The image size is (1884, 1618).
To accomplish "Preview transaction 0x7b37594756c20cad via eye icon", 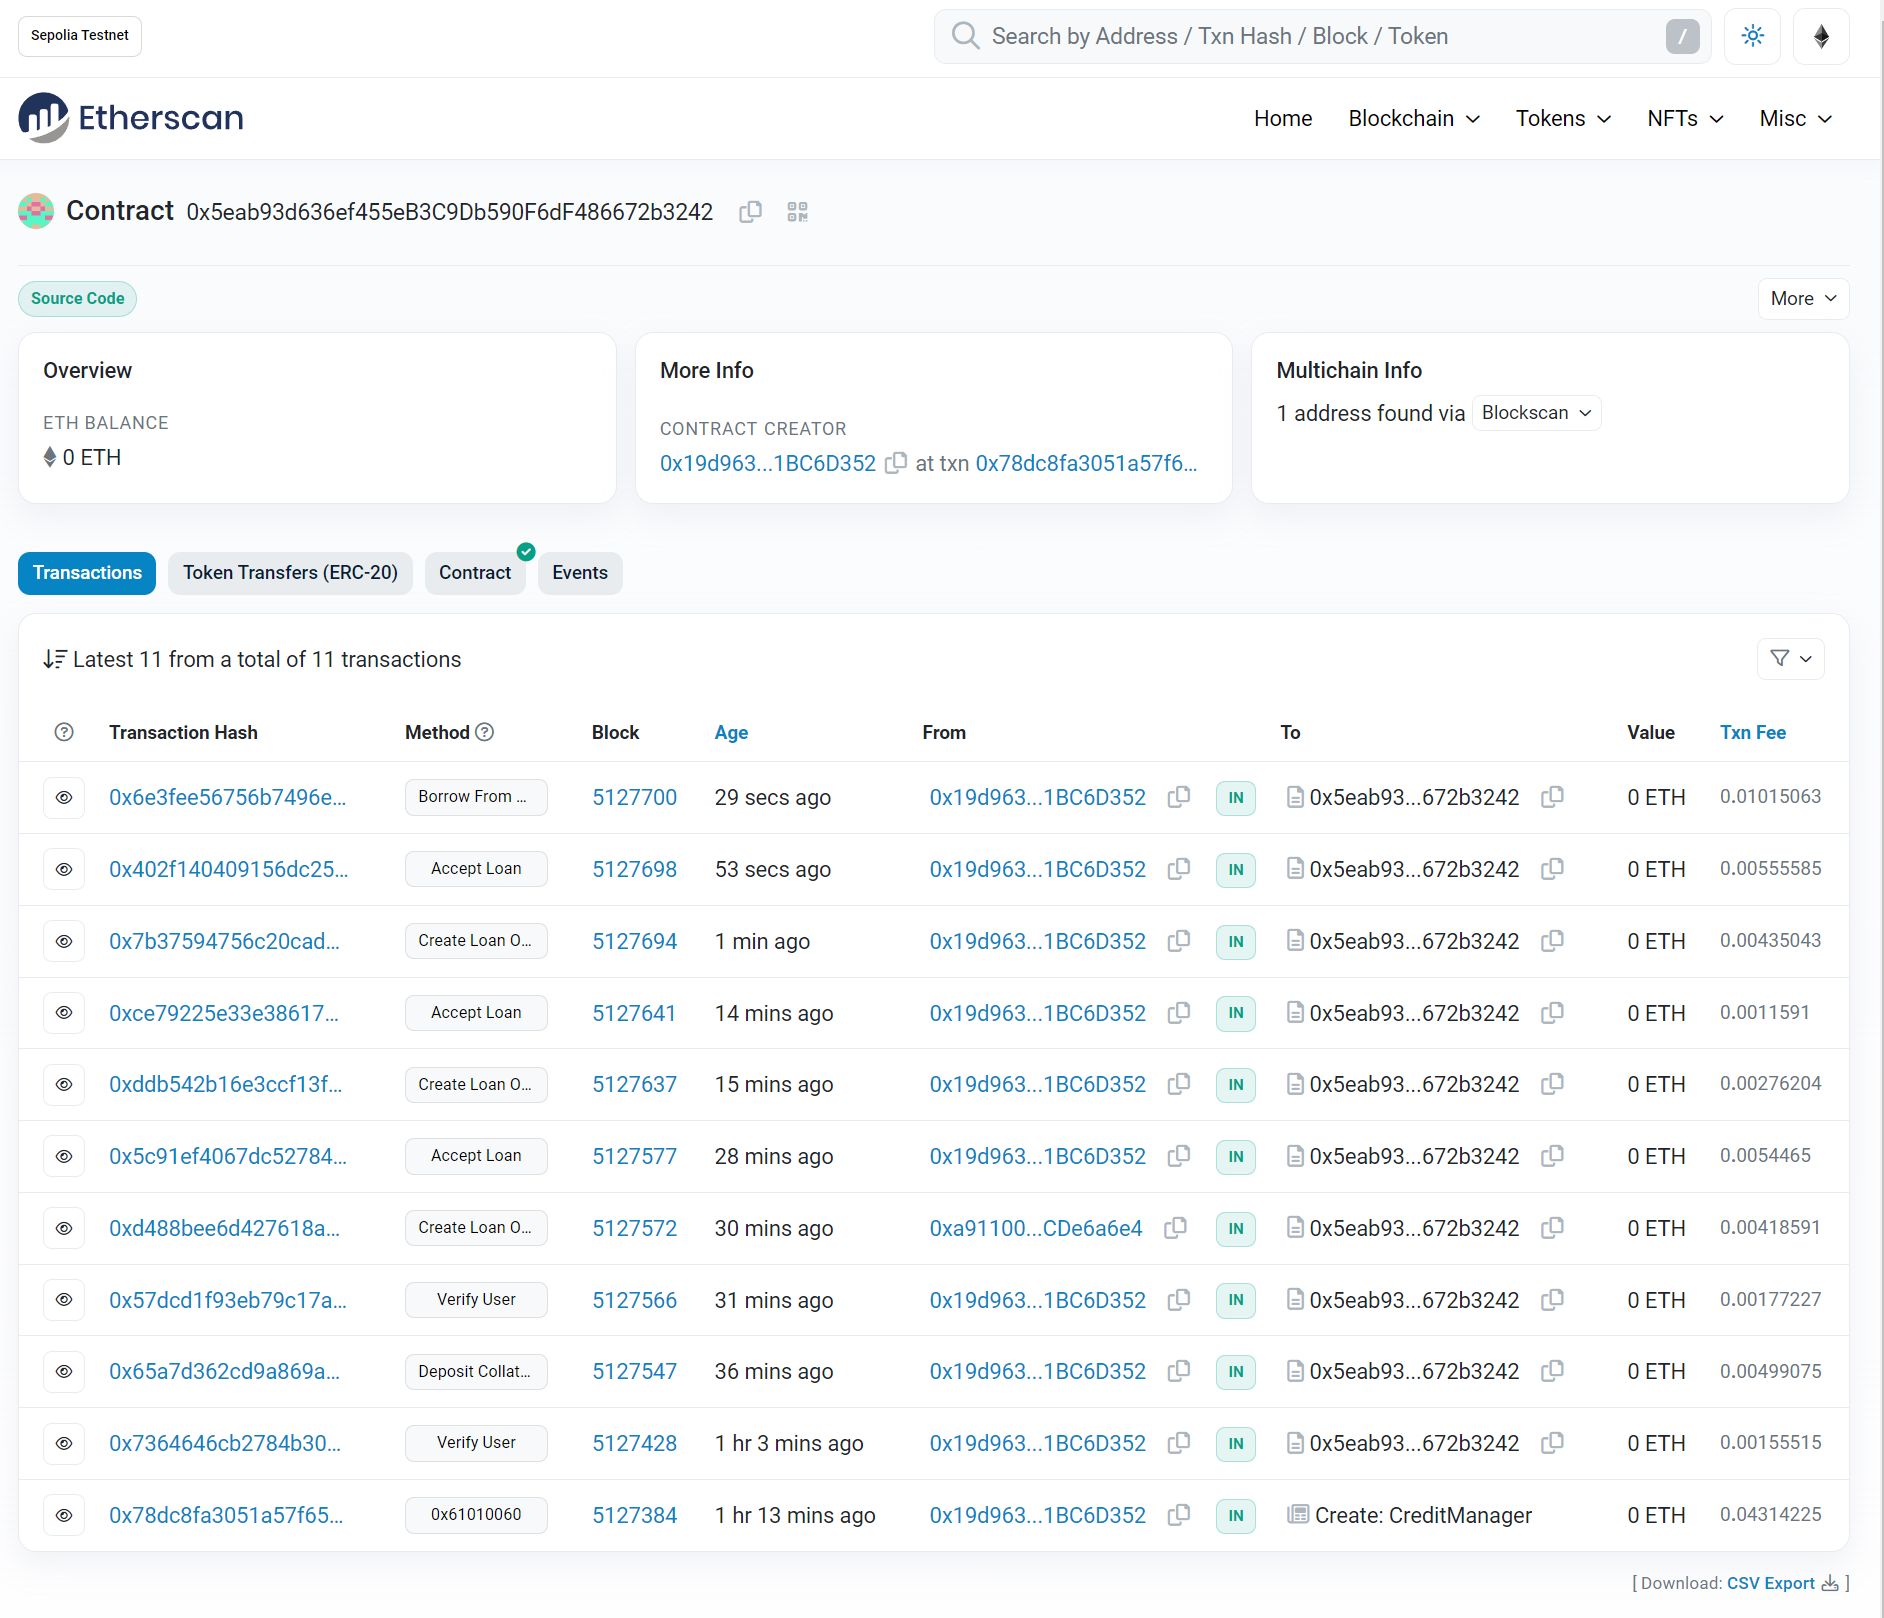I will click(x=64, y=941).
